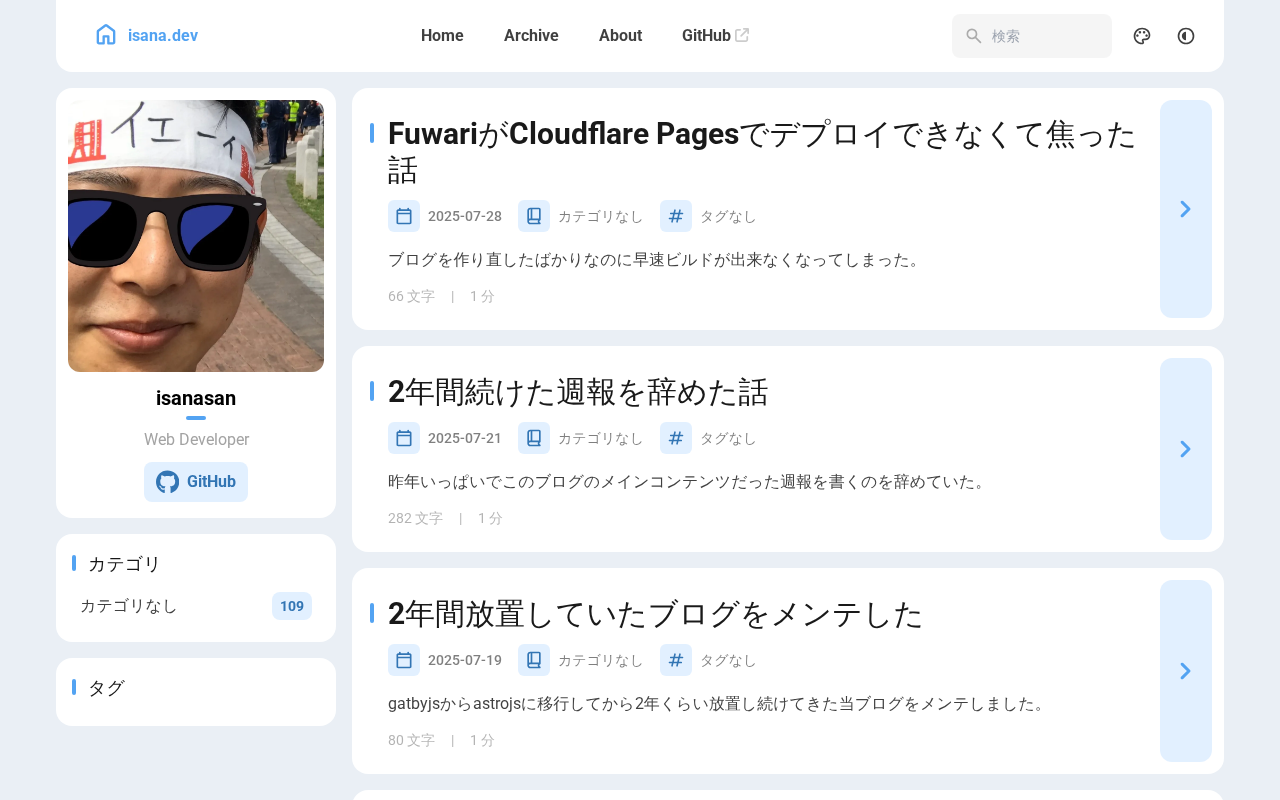Click the GitHub octocat icon in profile card

(x=168, y=482)
